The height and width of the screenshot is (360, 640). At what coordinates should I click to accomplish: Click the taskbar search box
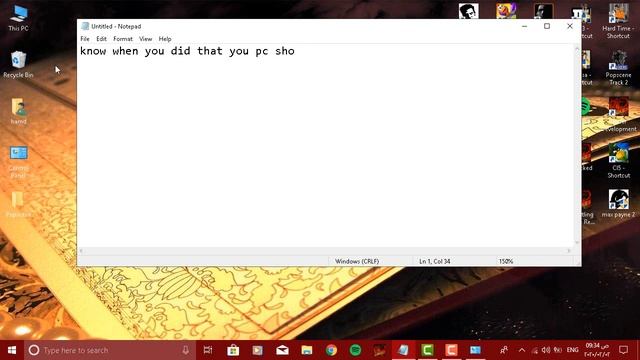[110, 350]
